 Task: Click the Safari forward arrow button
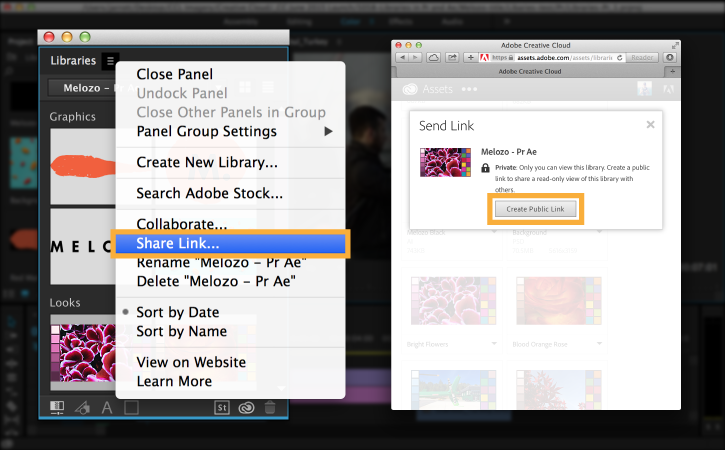(x=415, y=57)
